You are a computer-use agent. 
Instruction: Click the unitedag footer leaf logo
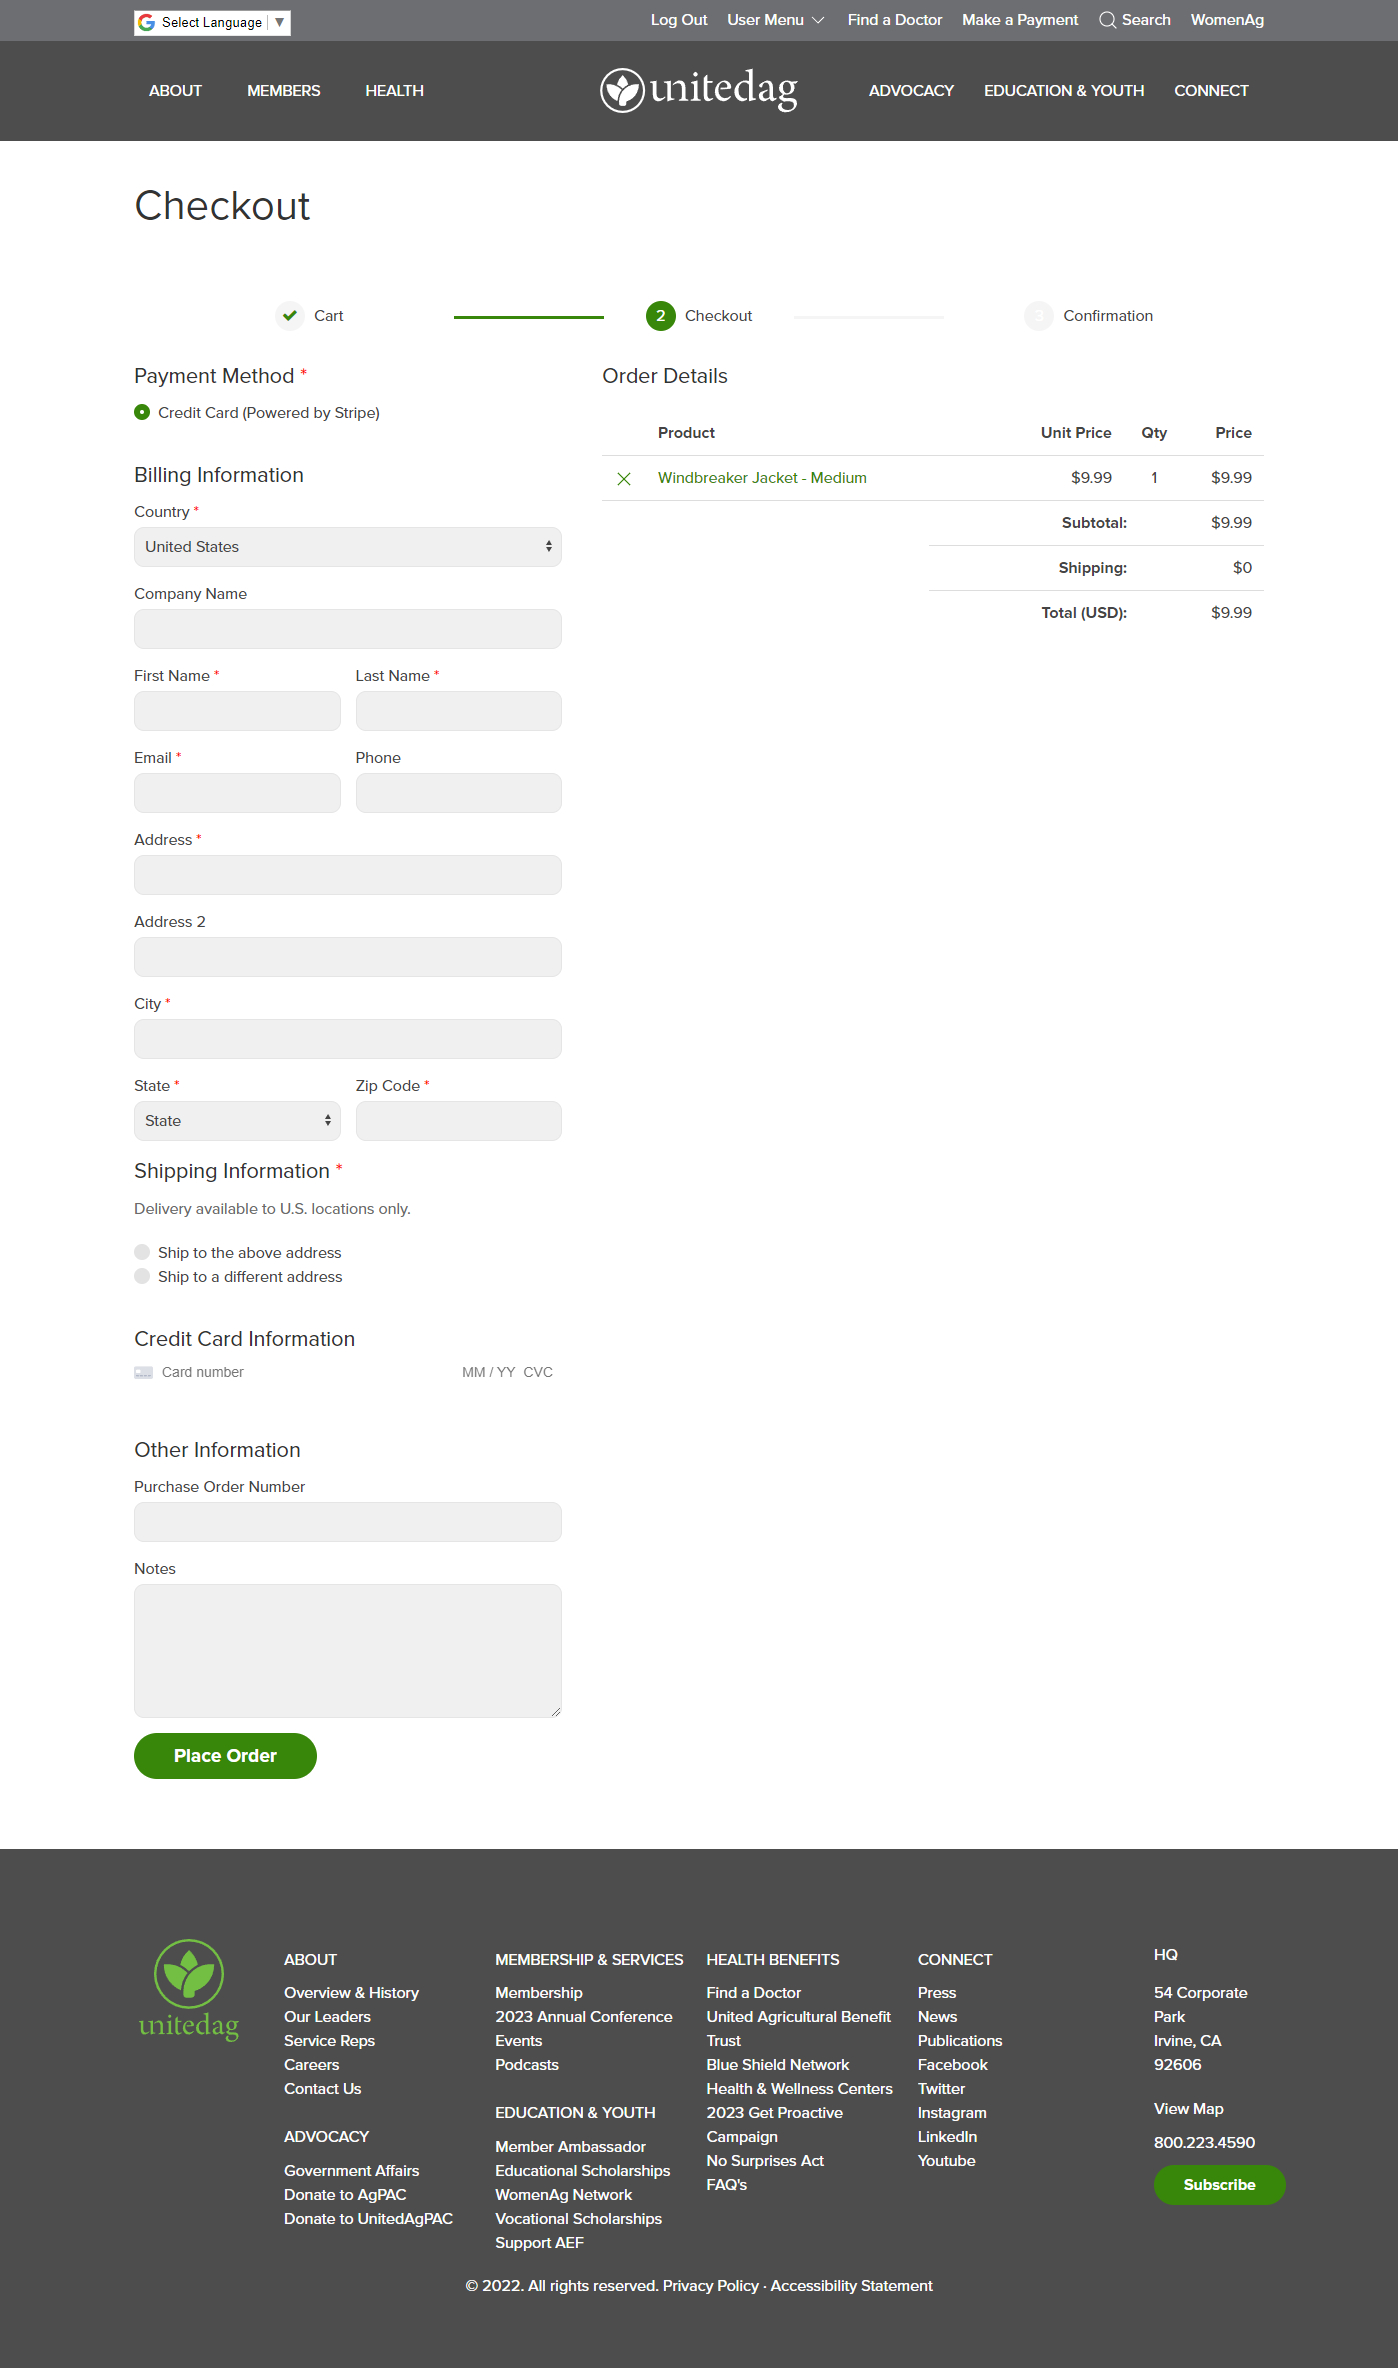189,1989
